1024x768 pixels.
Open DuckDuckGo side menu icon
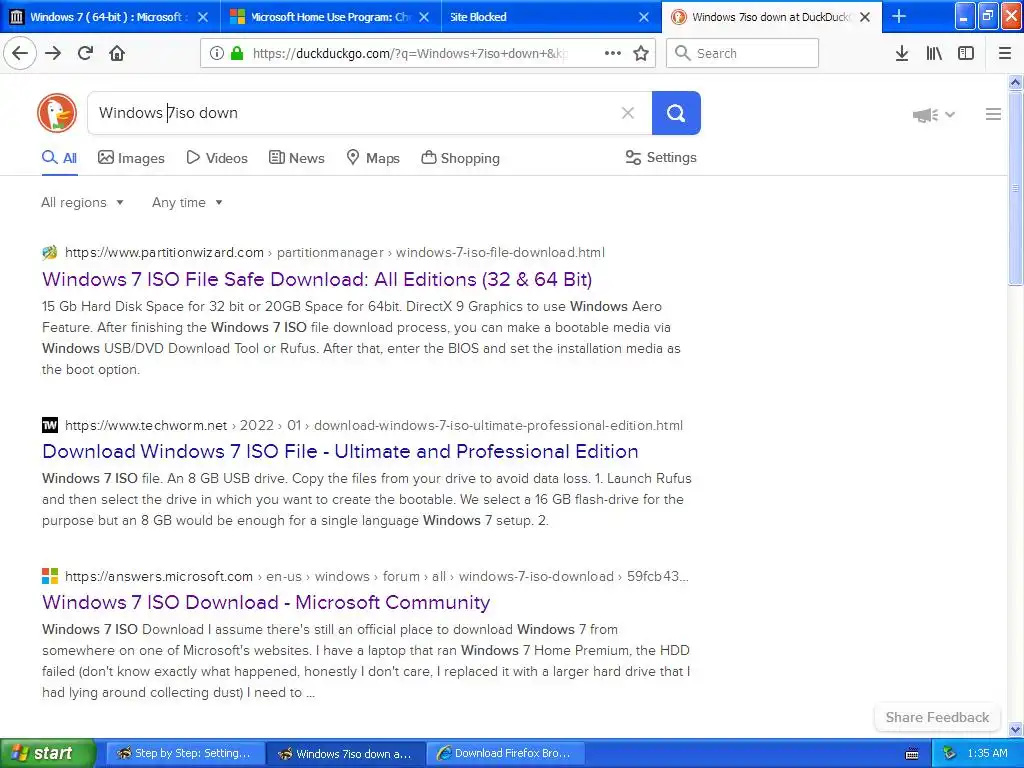click(993, 114)
